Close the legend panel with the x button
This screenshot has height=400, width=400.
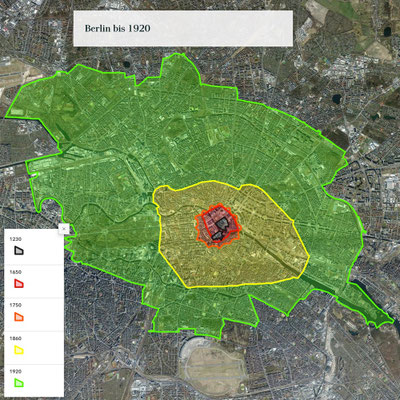[64, 229]
